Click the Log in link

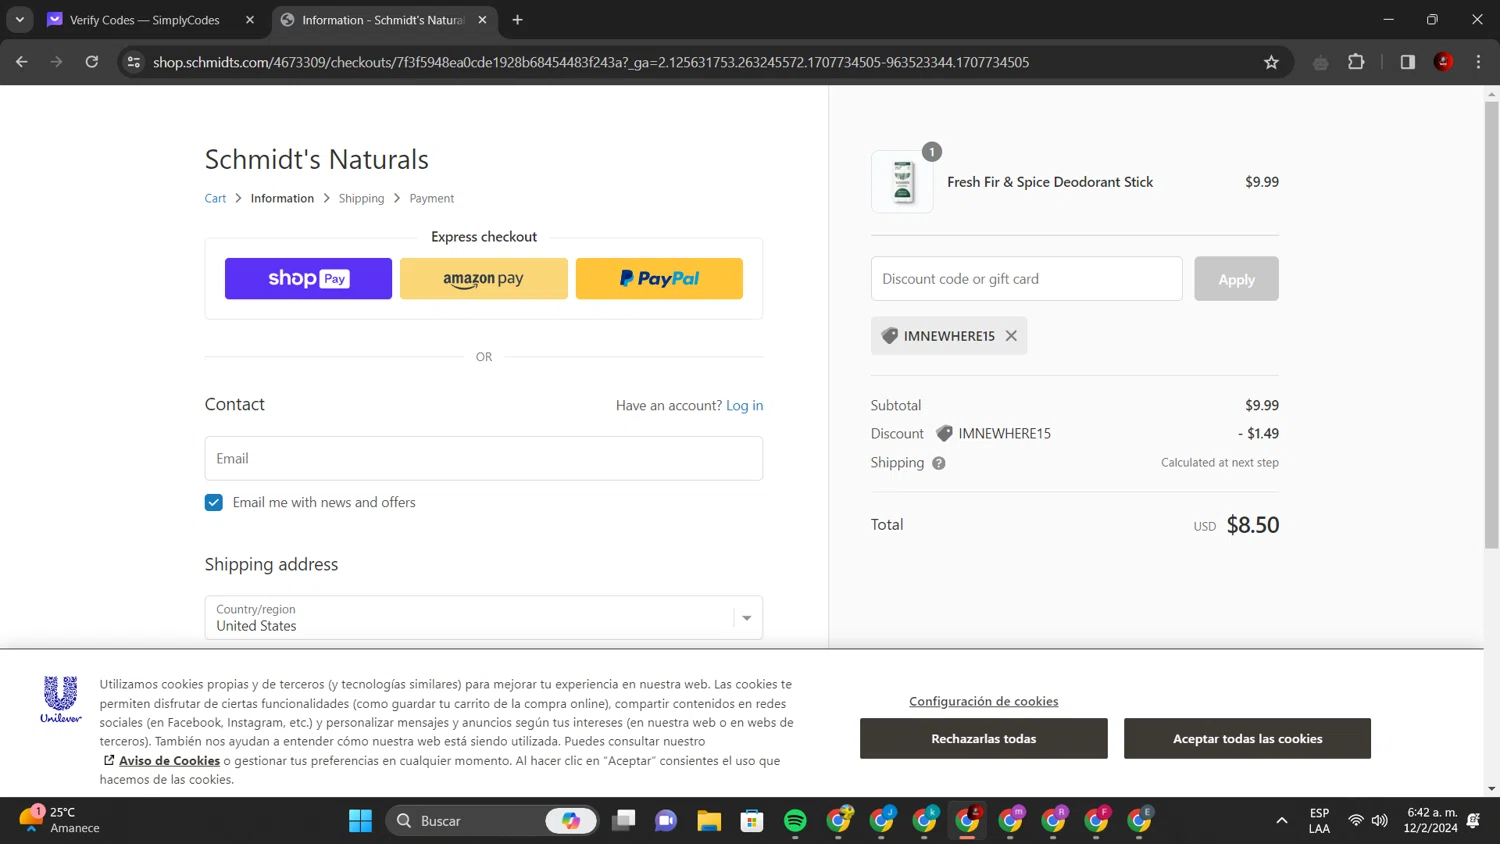[x=744, y=405]
